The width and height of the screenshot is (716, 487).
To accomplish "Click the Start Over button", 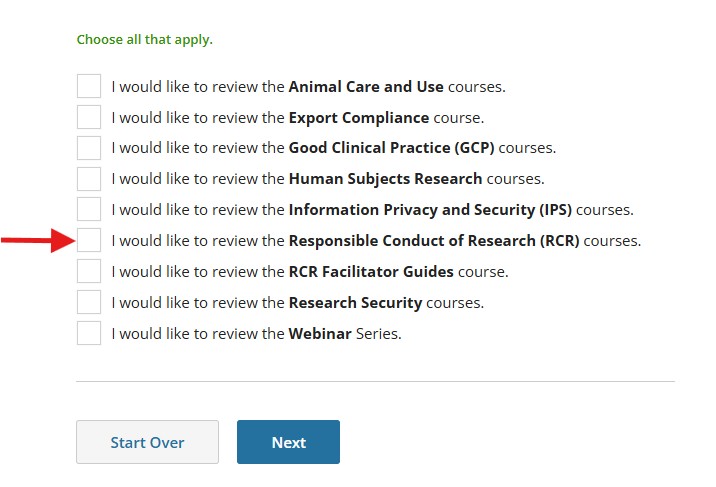I will tap(147, 442).
